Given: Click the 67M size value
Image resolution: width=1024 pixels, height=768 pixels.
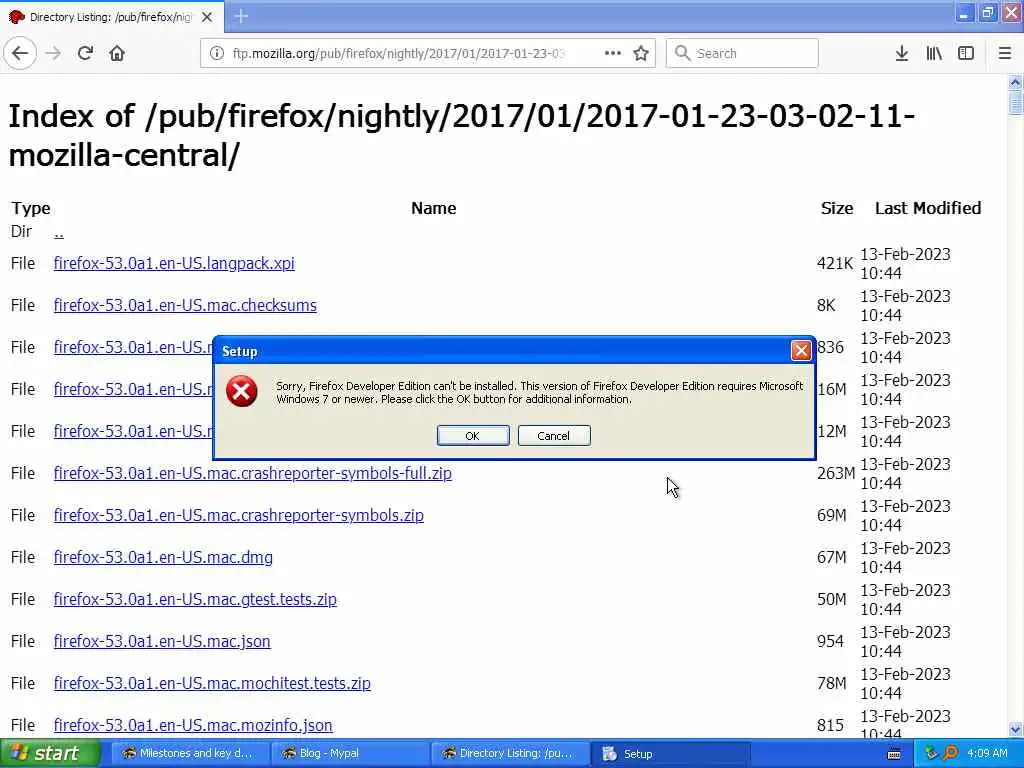Looking at the screenshot, I should tap(831, 557).
